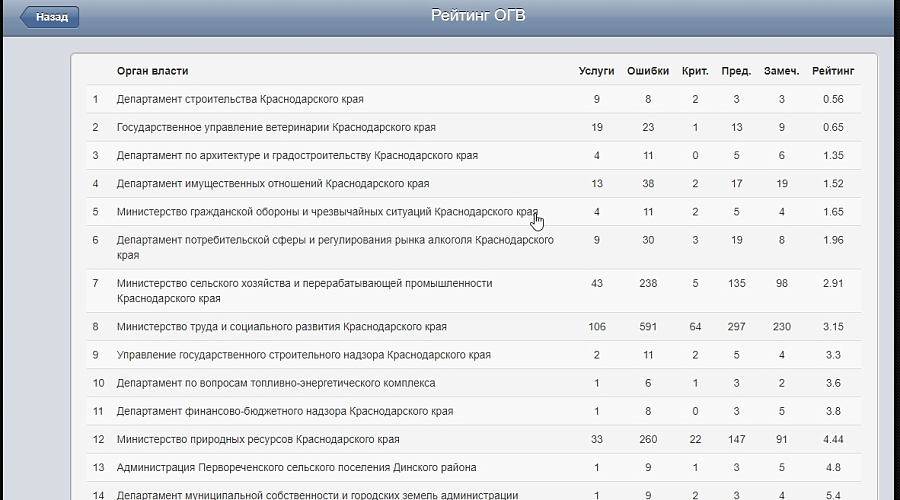This screenshot has height=500, width=900.
Task: Click errors value 30
Action: [648, 240]
